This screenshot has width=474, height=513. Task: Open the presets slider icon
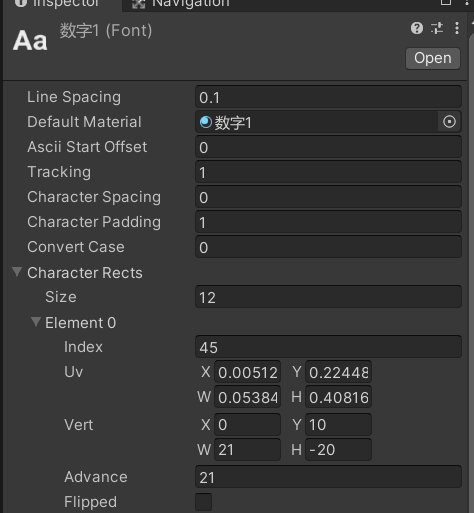(437, 28)
